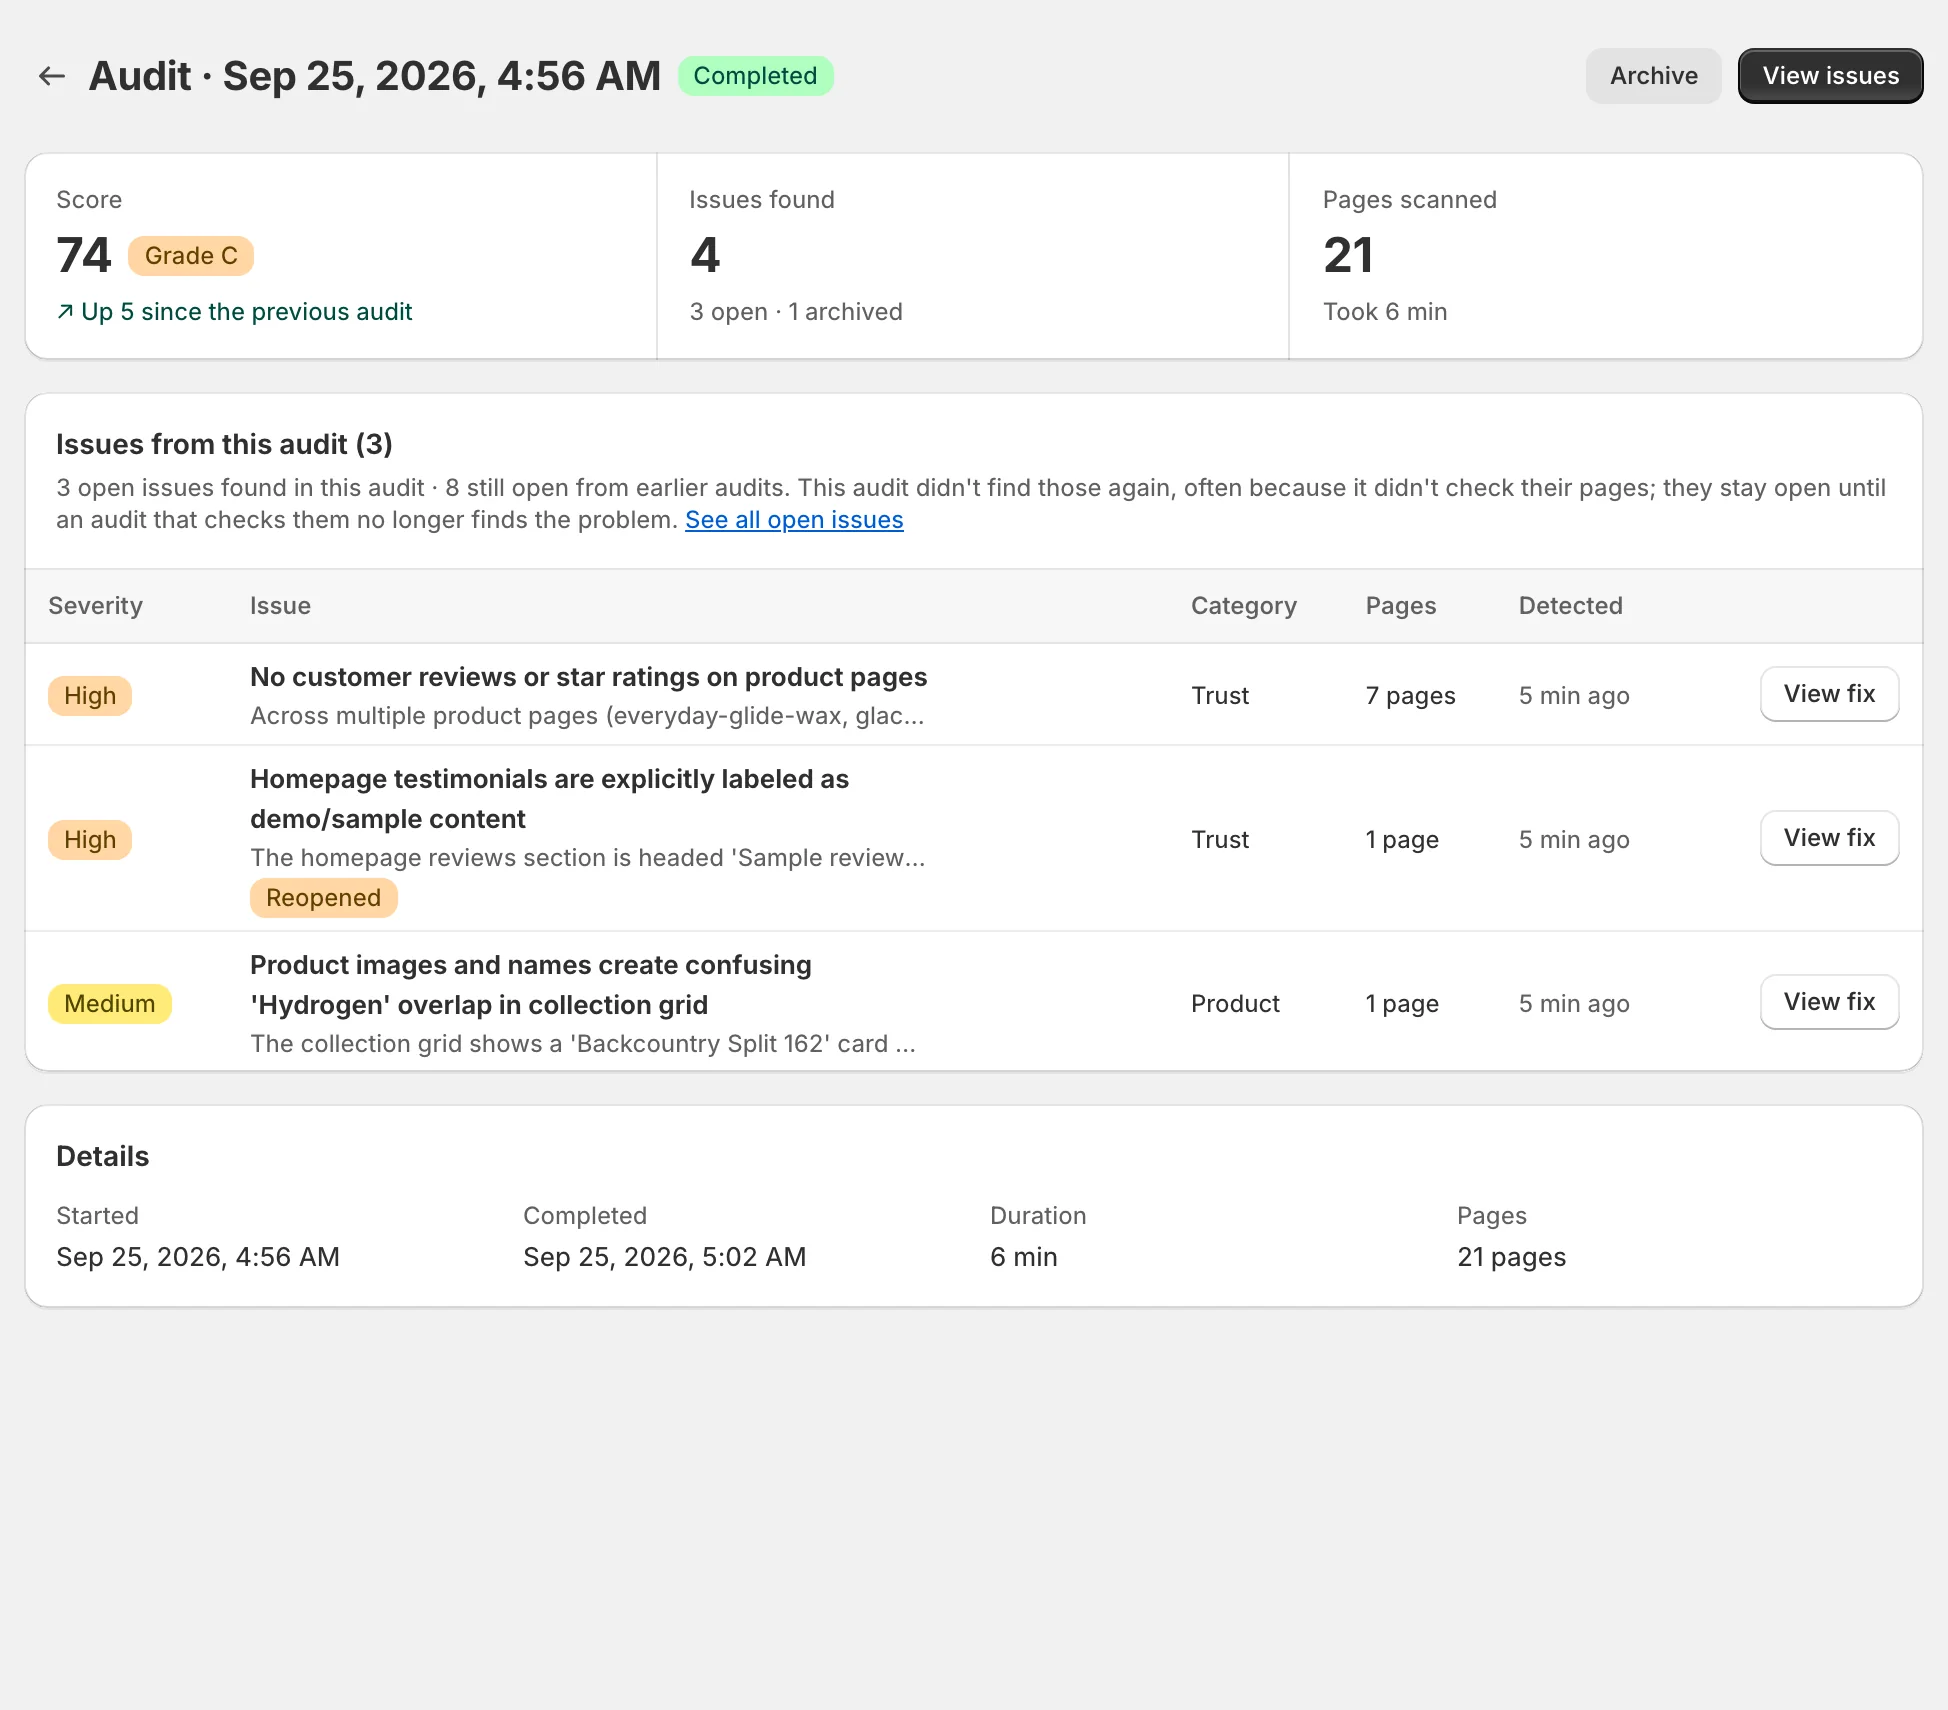Open 'No customer reviews or star ratings' issue
The width and height of the screenshot is (1948, 1710).
tap(588, 677)
